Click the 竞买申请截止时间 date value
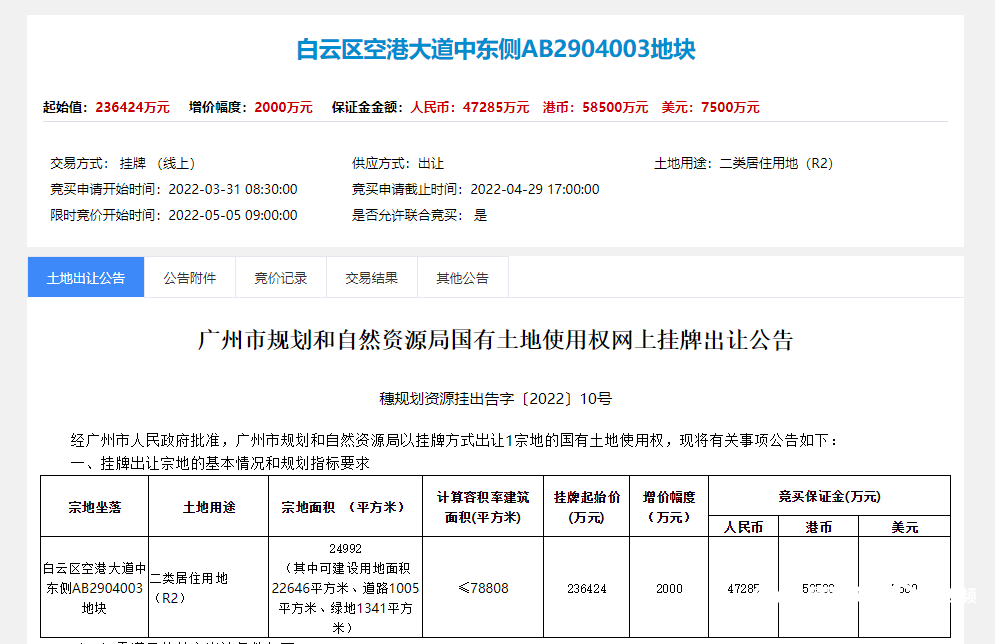Image resolution: width=995 pixels, height=644 pixels. coord(535,189)
